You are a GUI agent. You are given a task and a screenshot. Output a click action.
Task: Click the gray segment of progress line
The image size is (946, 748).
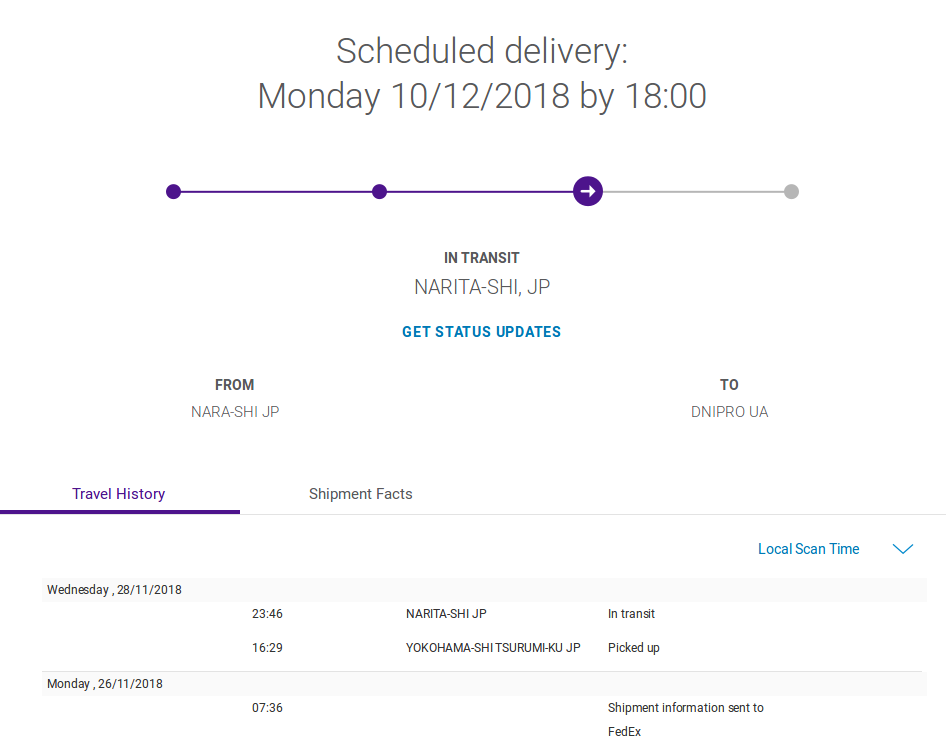point(695,192)
